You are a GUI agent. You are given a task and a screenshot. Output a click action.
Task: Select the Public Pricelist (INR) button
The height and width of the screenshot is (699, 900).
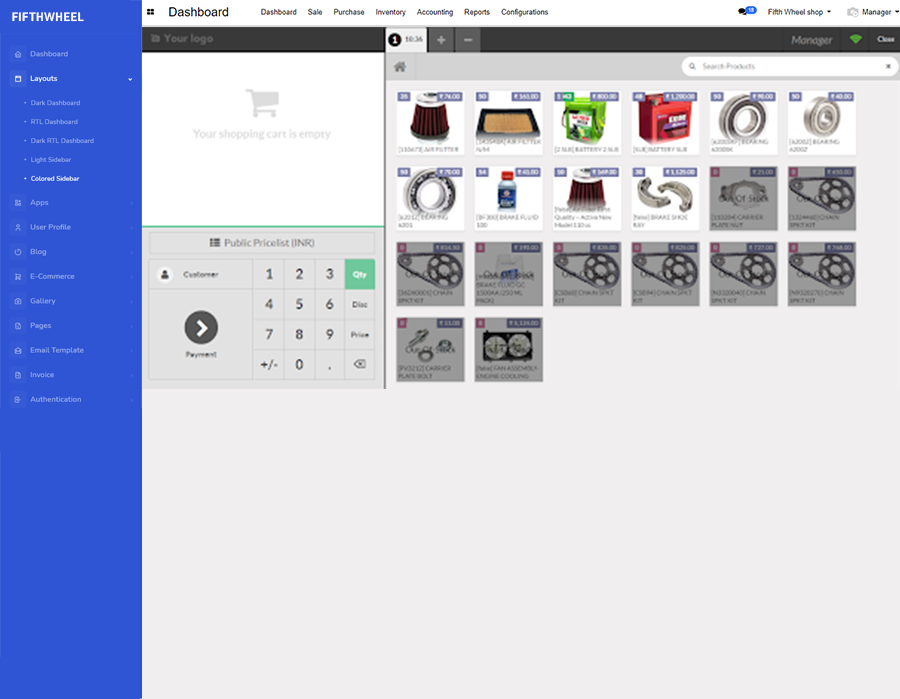262,243
